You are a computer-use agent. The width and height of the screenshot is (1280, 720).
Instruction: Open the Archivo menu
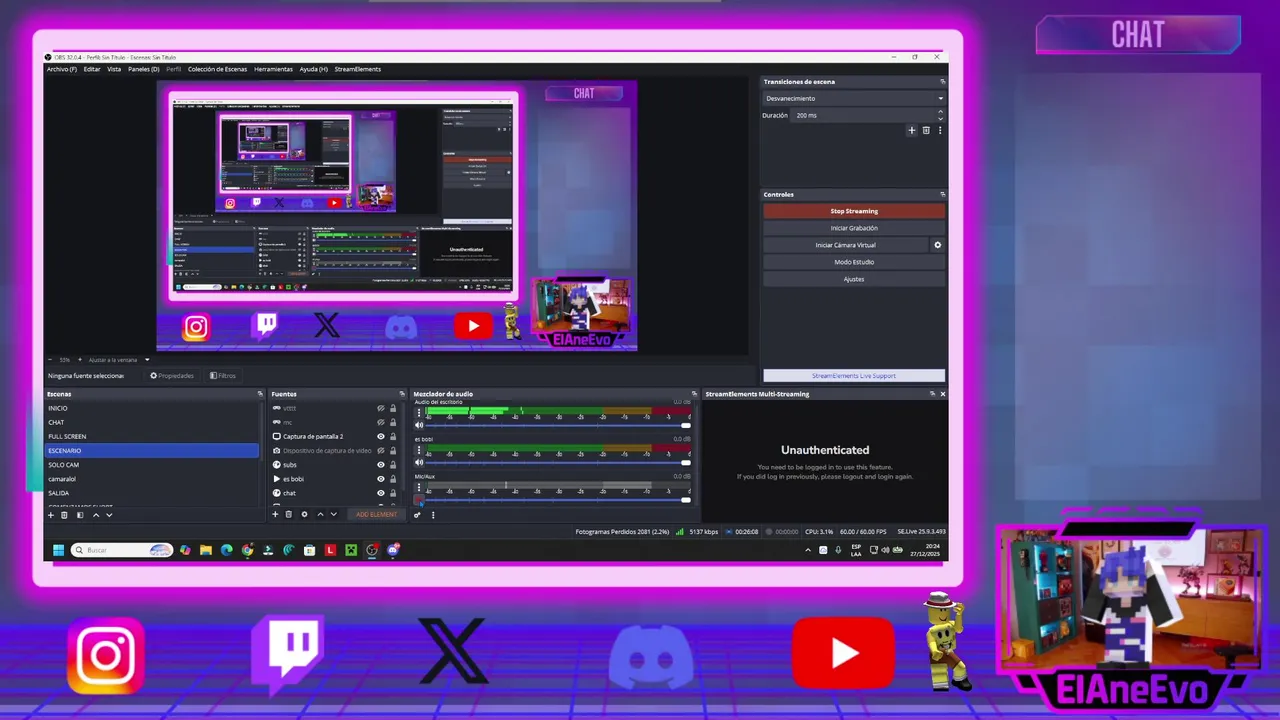tap(61, 69)
